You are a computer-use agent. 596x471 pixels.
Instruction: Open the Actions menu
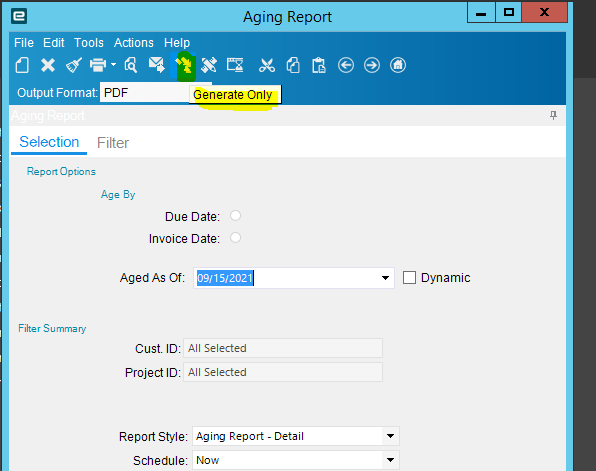pyautogui.click(x=134, y=43)
